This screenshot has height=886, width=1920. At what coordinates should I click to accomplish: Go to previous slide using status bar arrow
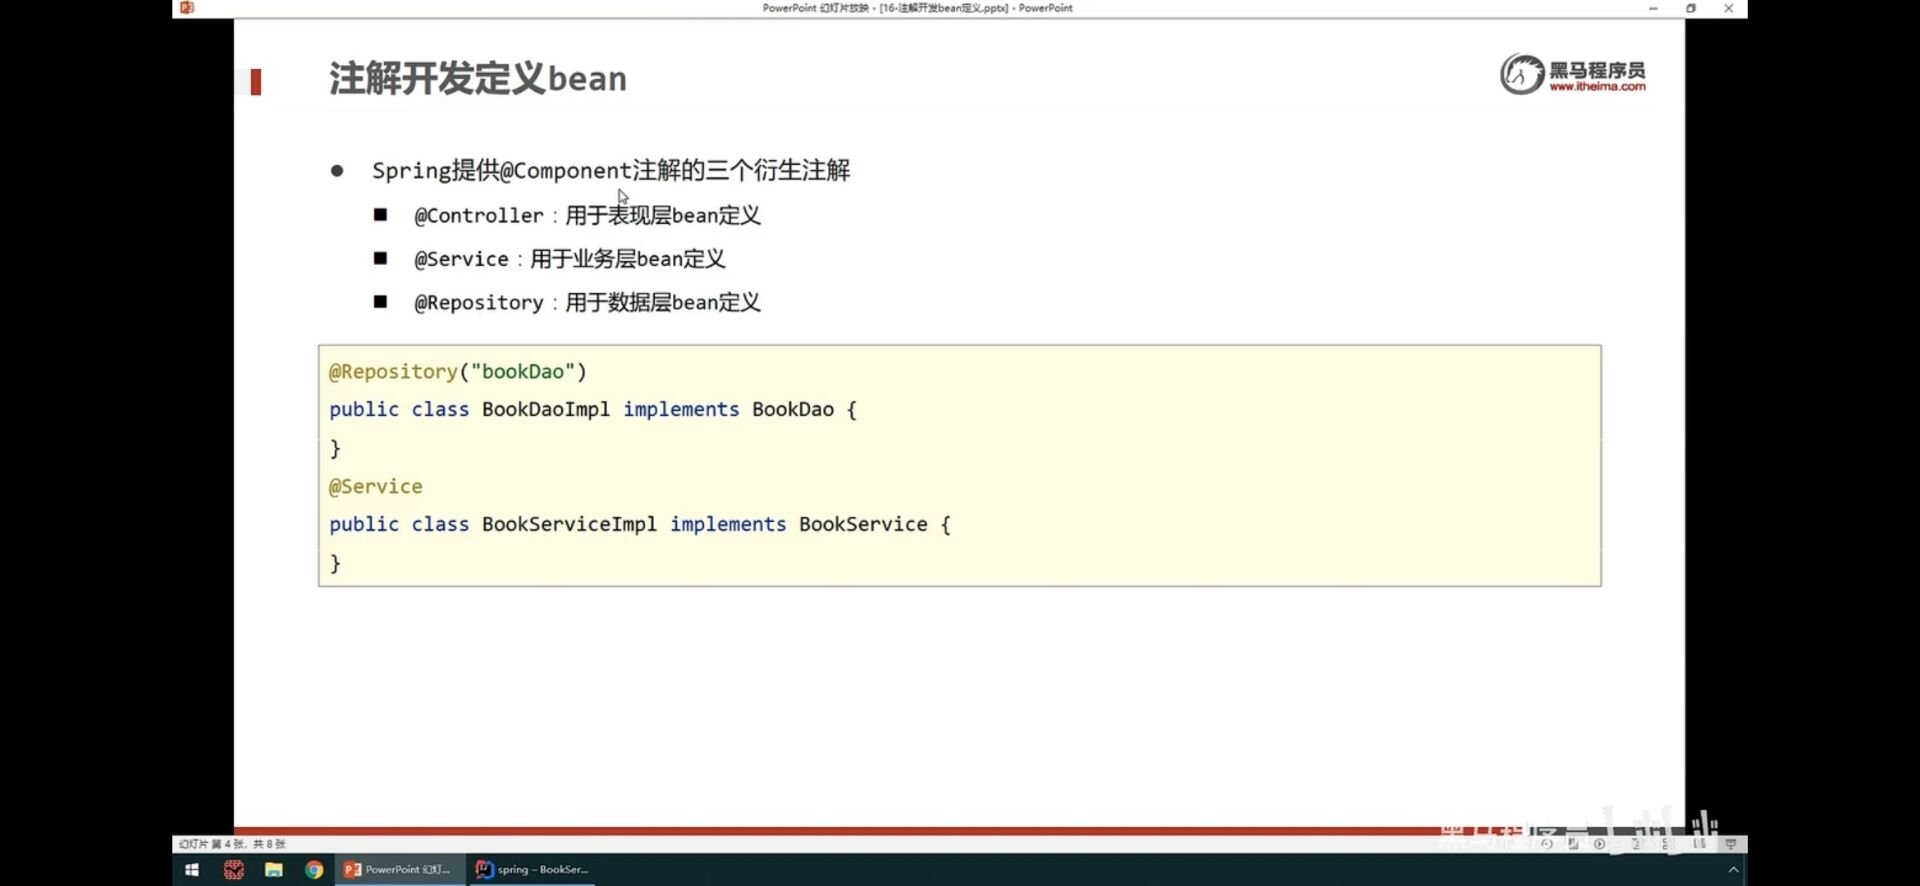(1547, 844)
